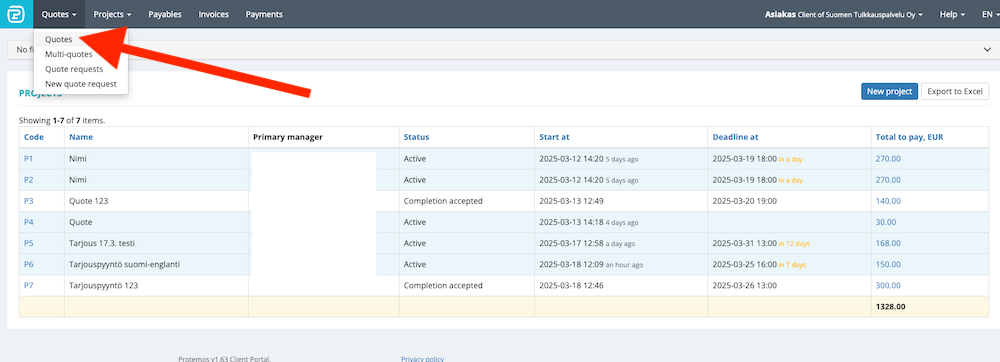Viewport: 1000px width, 362px height.
Task: Open the Projects dropdown menu
Action: (x=112, y=14)
